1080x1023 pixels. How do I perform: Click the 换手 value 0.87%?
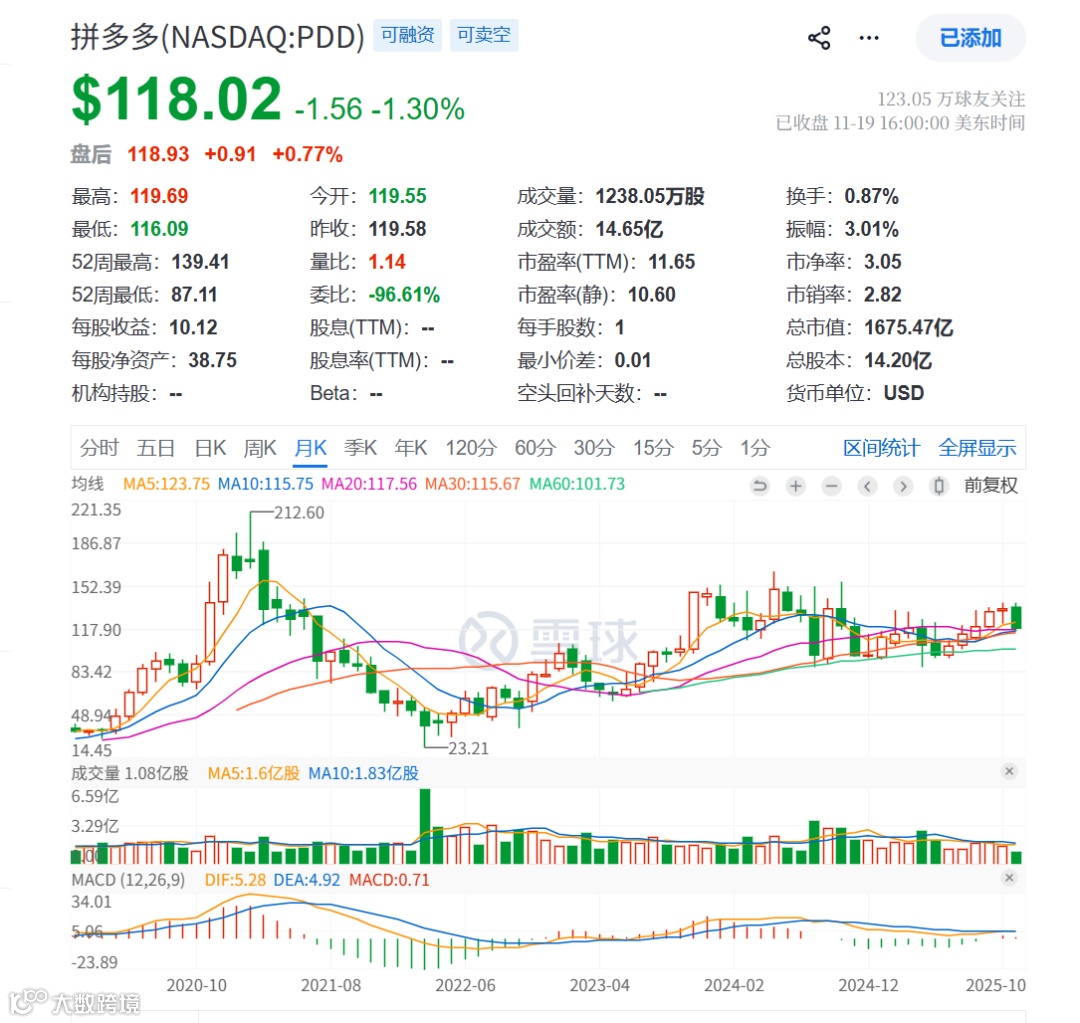click(871, 196)
